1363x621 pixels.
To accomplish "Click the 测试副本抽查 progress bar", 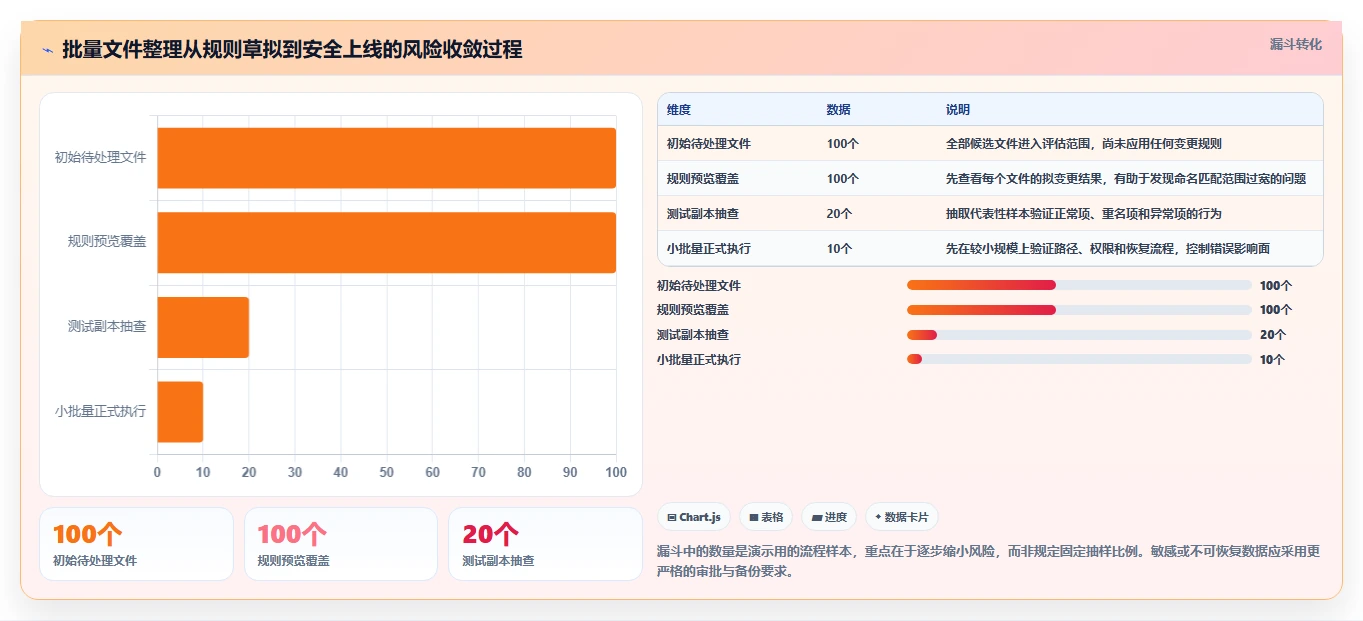I will 1079,335.
